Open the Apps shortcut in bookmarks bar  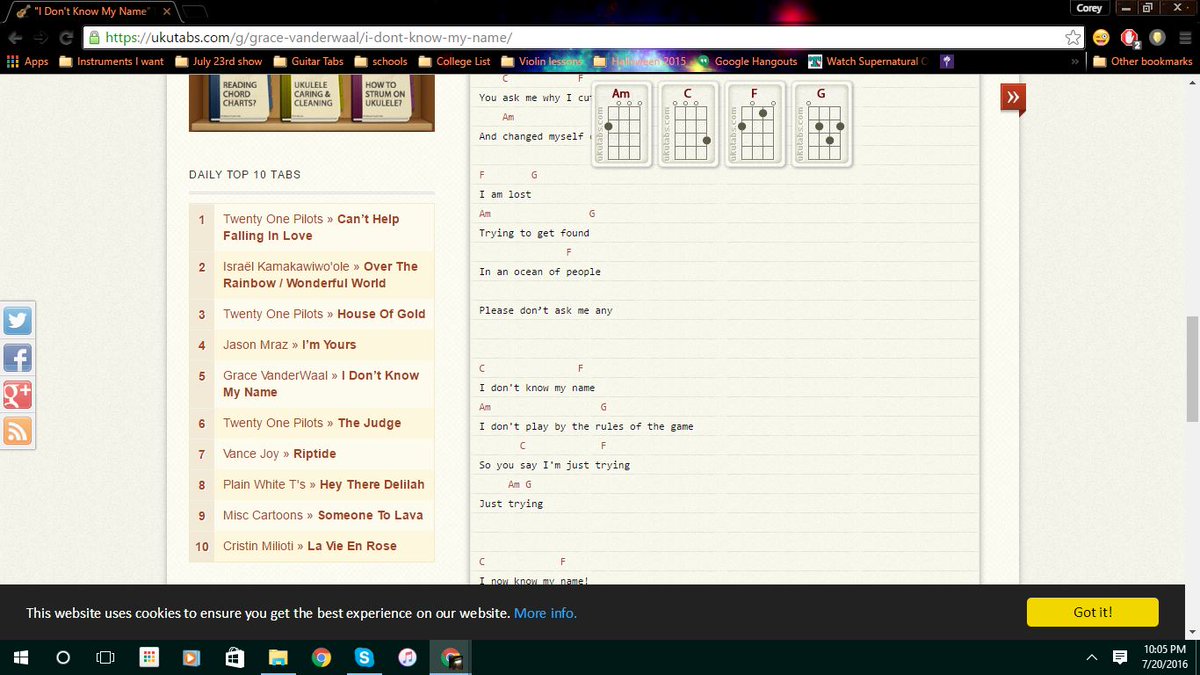point(27,61)
